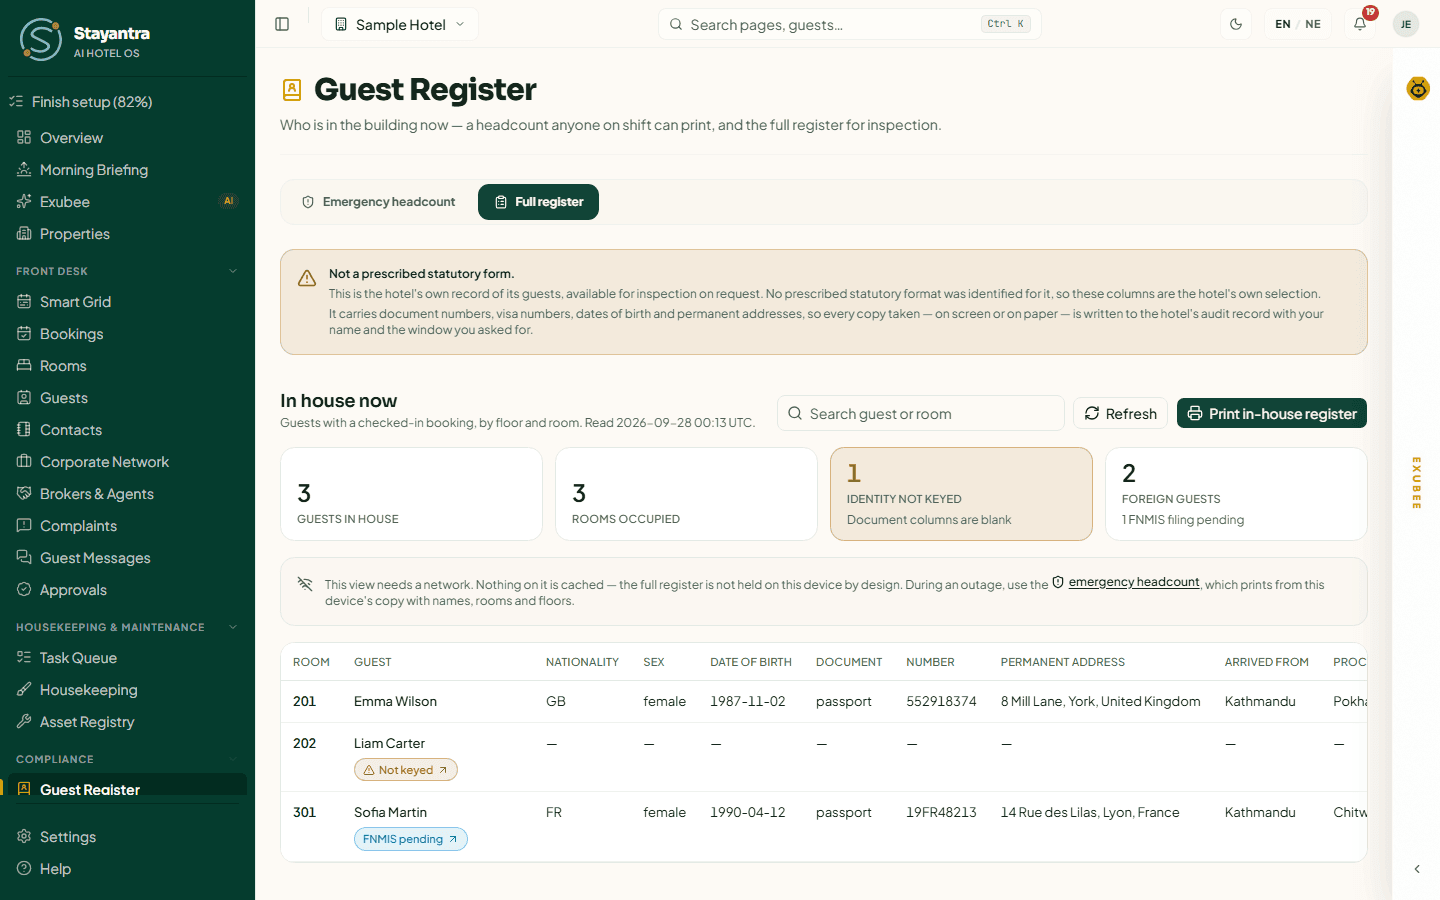The width and height of the screenshot is (1440, 900).
Task: Click the Rooms bed icon
Action: 24,366
